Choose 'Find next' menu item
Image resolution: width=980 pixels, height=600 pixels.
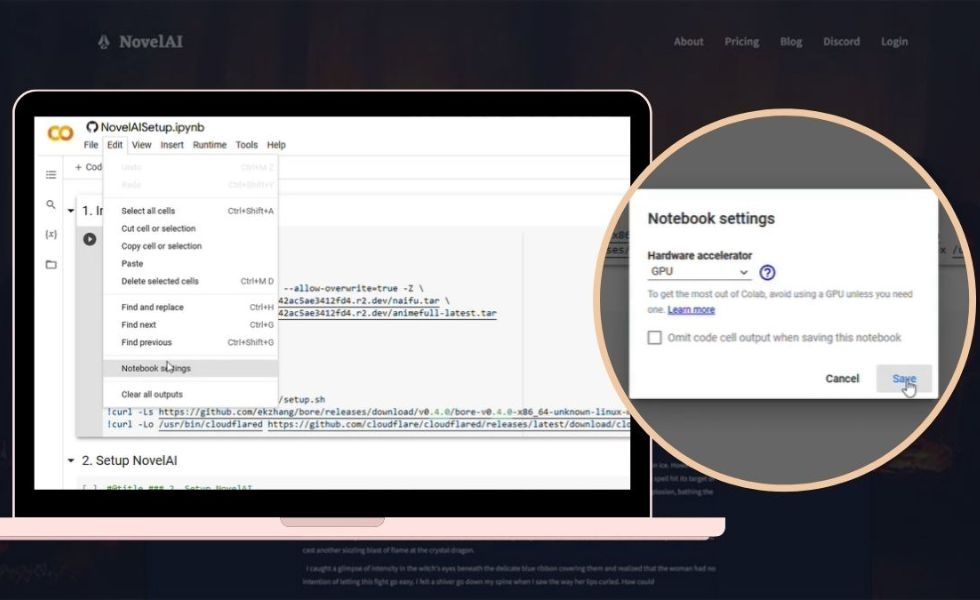coord(191,325)
